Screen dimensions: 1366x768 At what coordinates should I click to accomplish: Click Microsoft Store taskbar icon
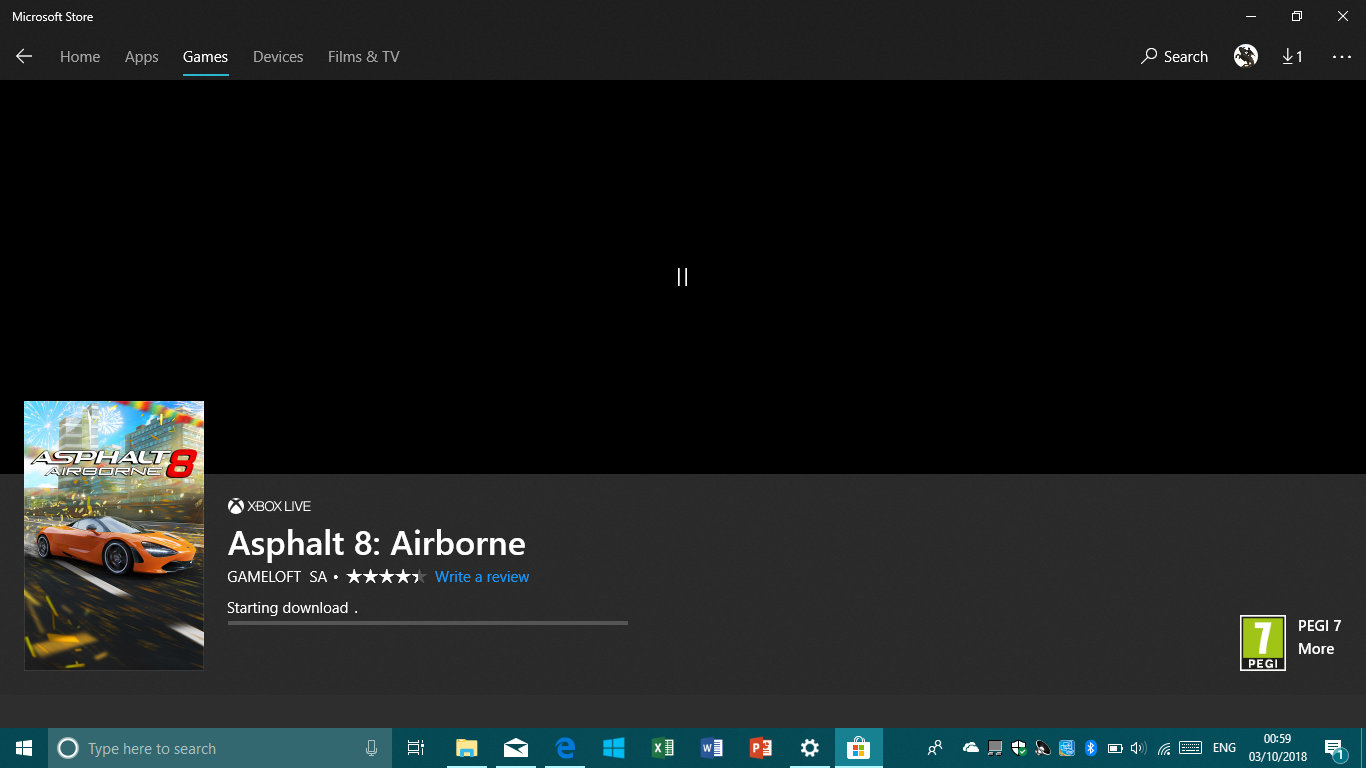point(859,748)
